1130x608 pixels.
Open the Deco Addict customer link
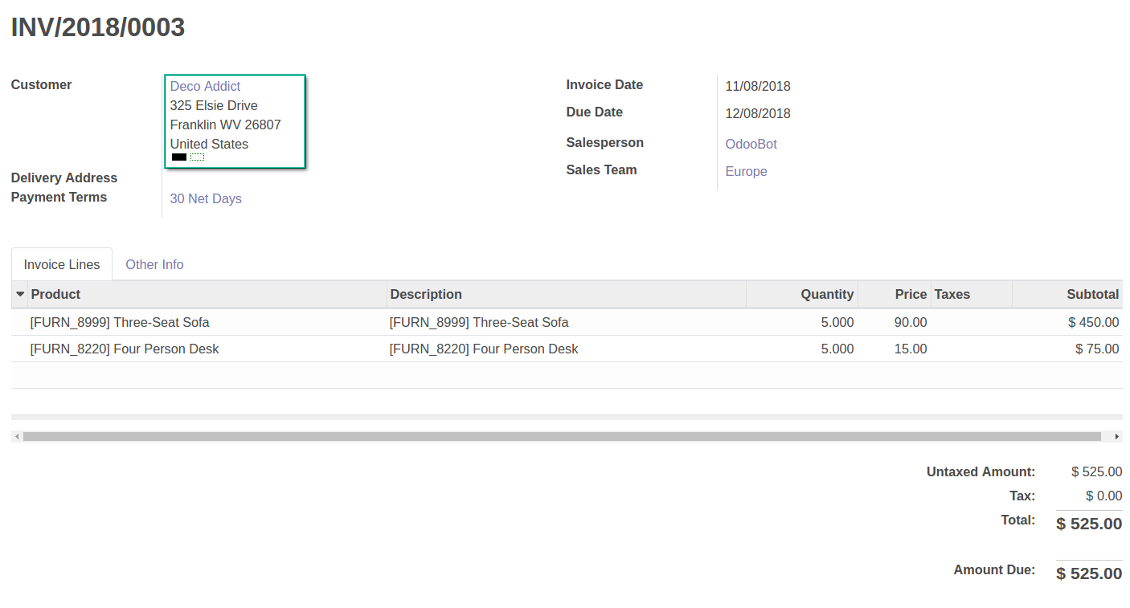point(205,86)
